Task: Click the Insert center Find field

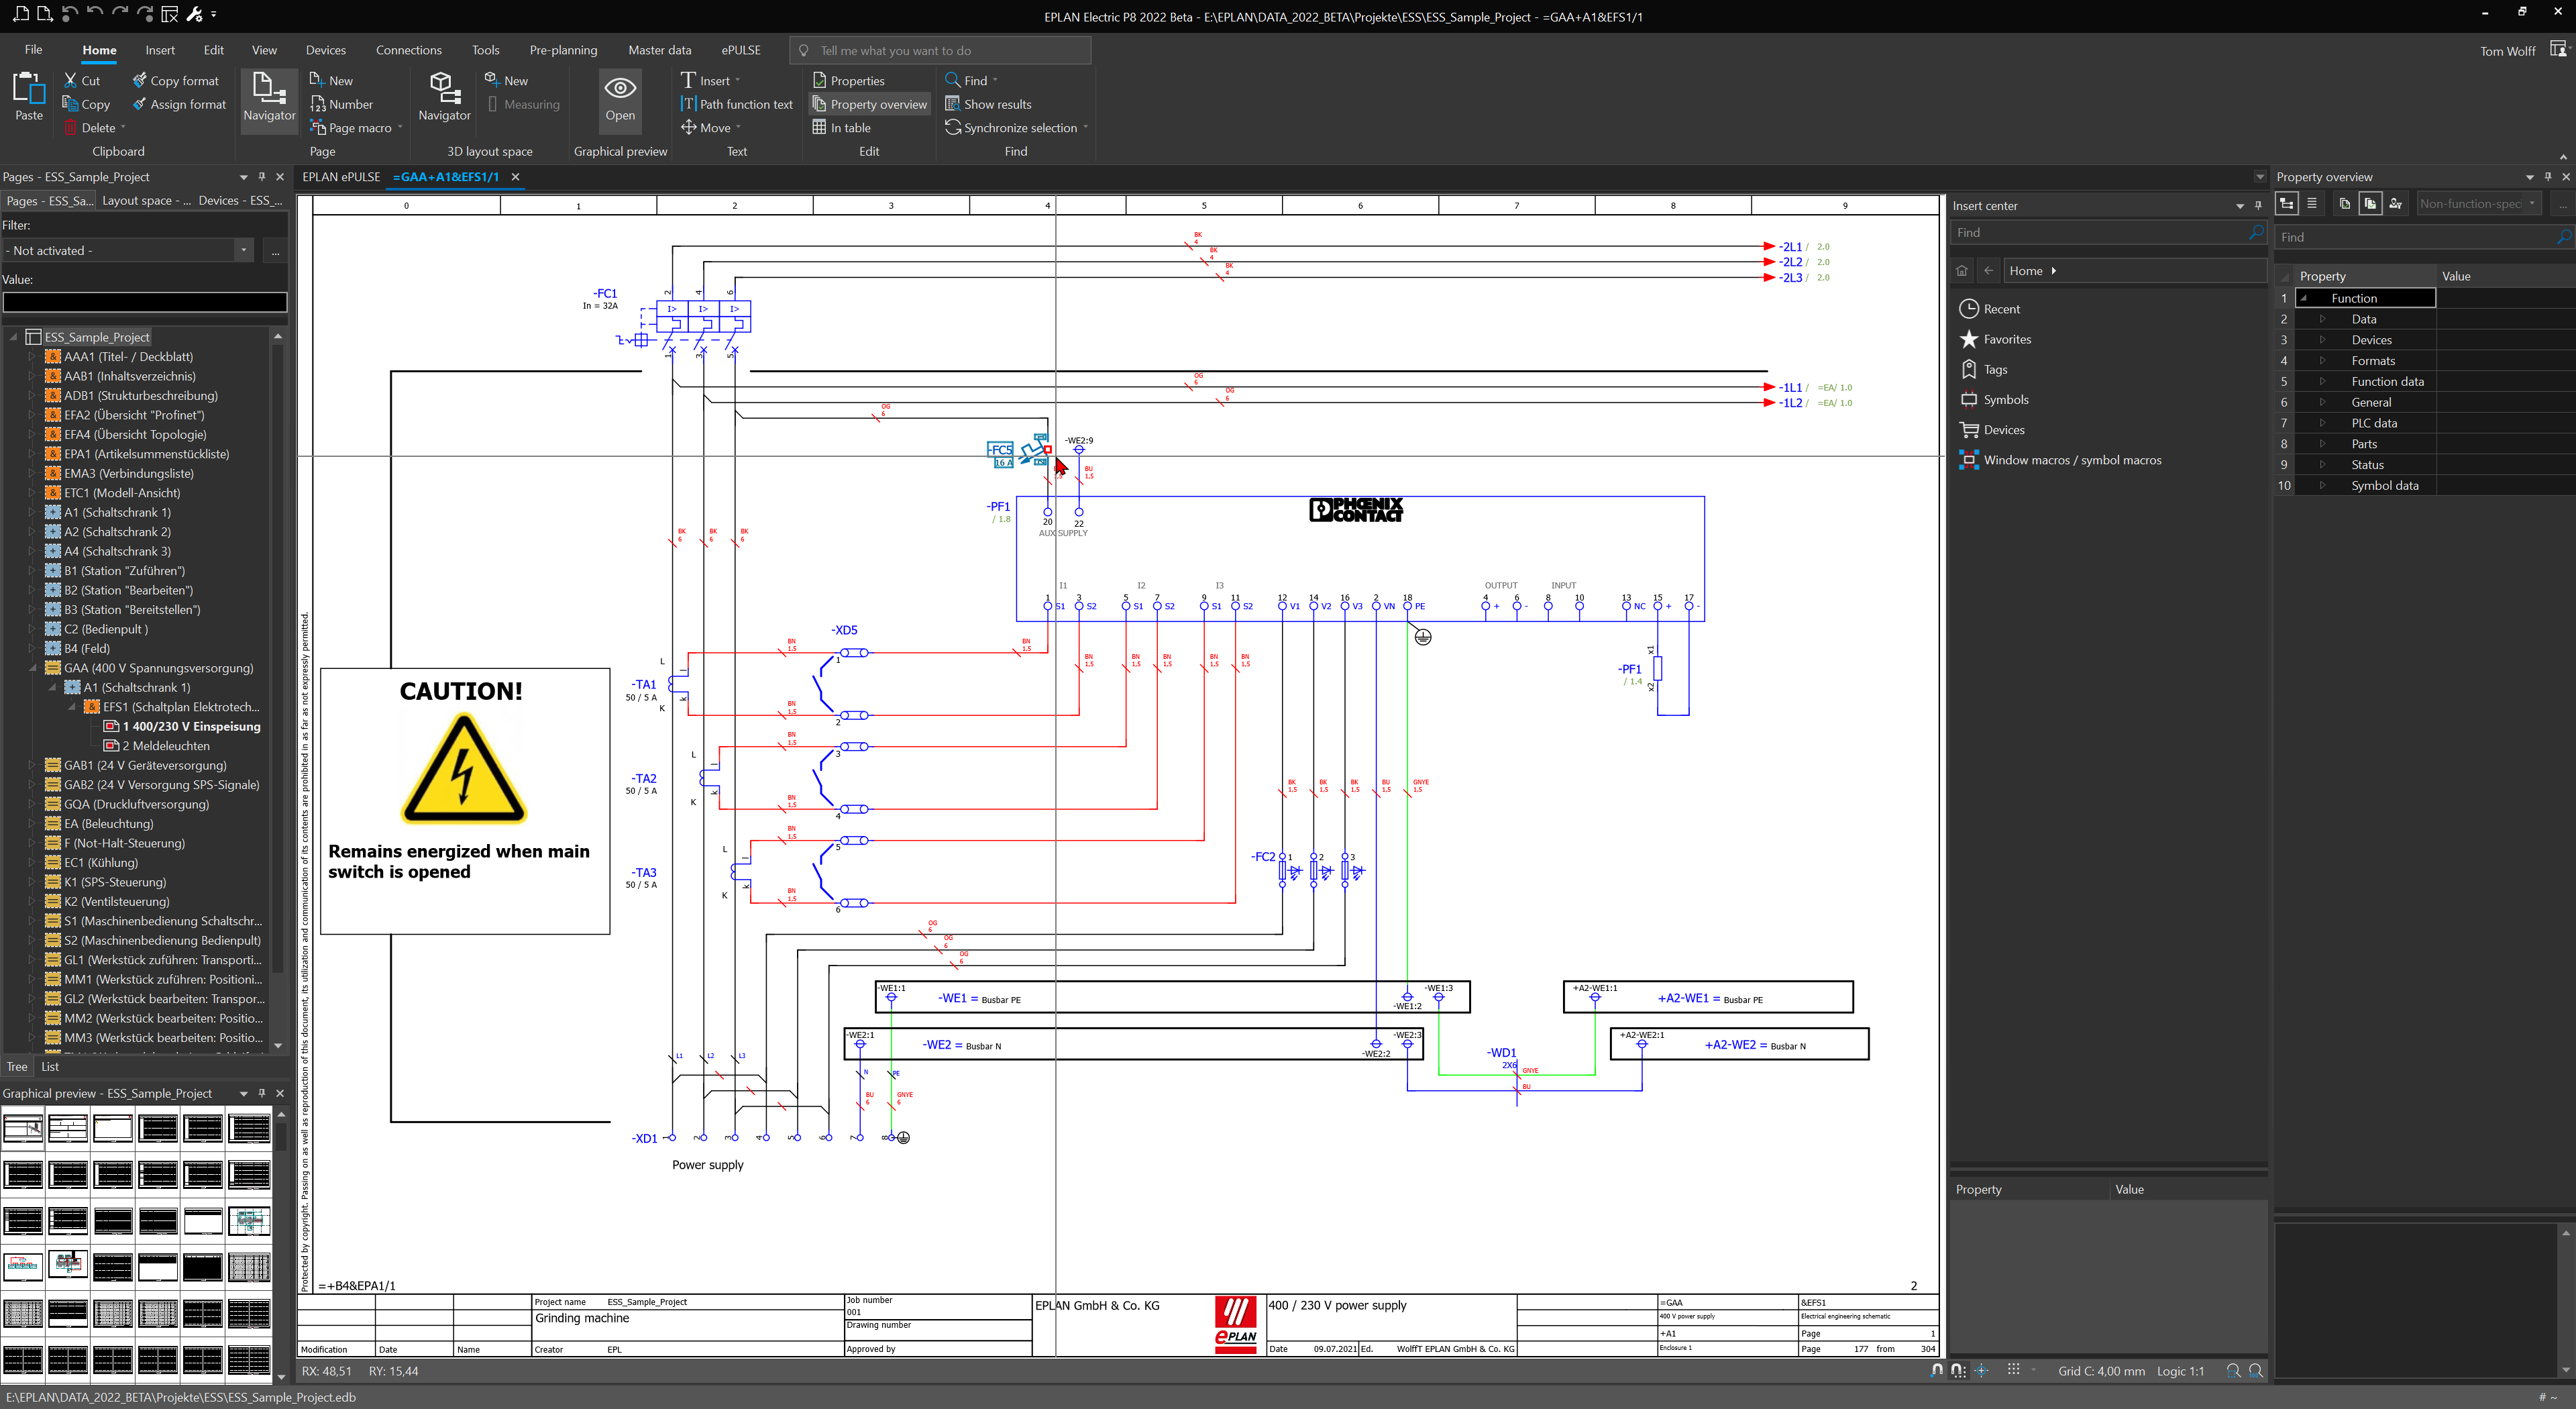Action: 2095,232
